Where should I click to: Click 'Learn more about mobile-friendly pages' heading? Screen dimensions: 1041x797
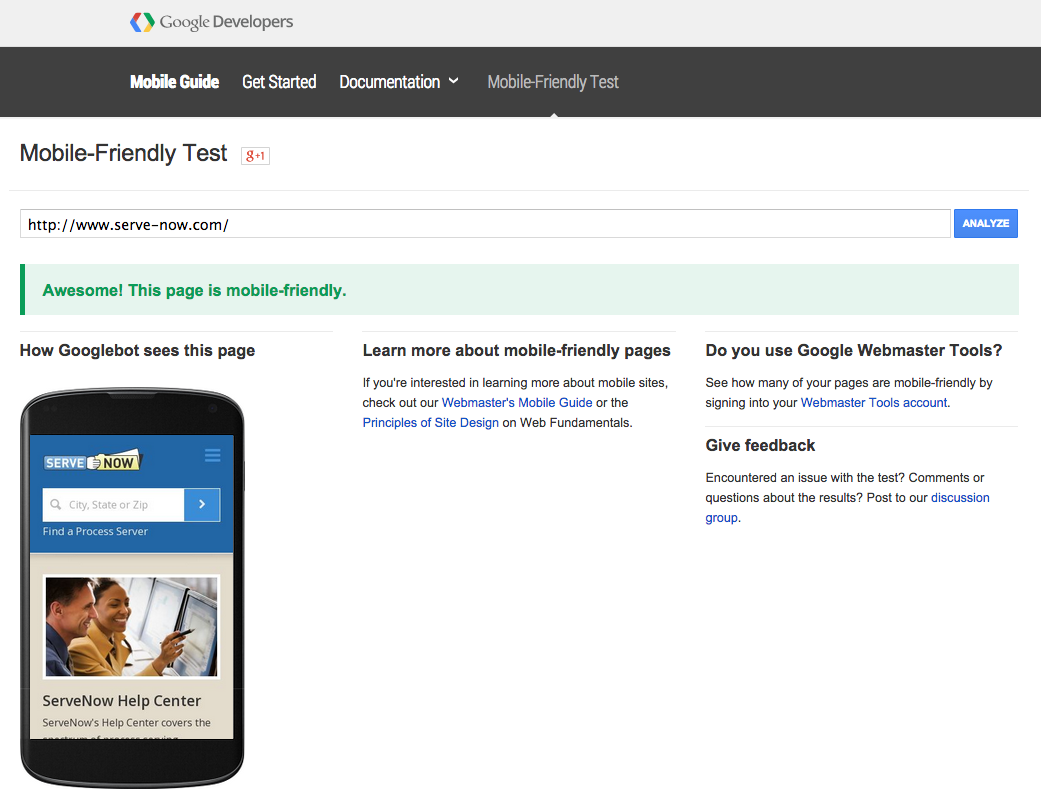[517, 351]
